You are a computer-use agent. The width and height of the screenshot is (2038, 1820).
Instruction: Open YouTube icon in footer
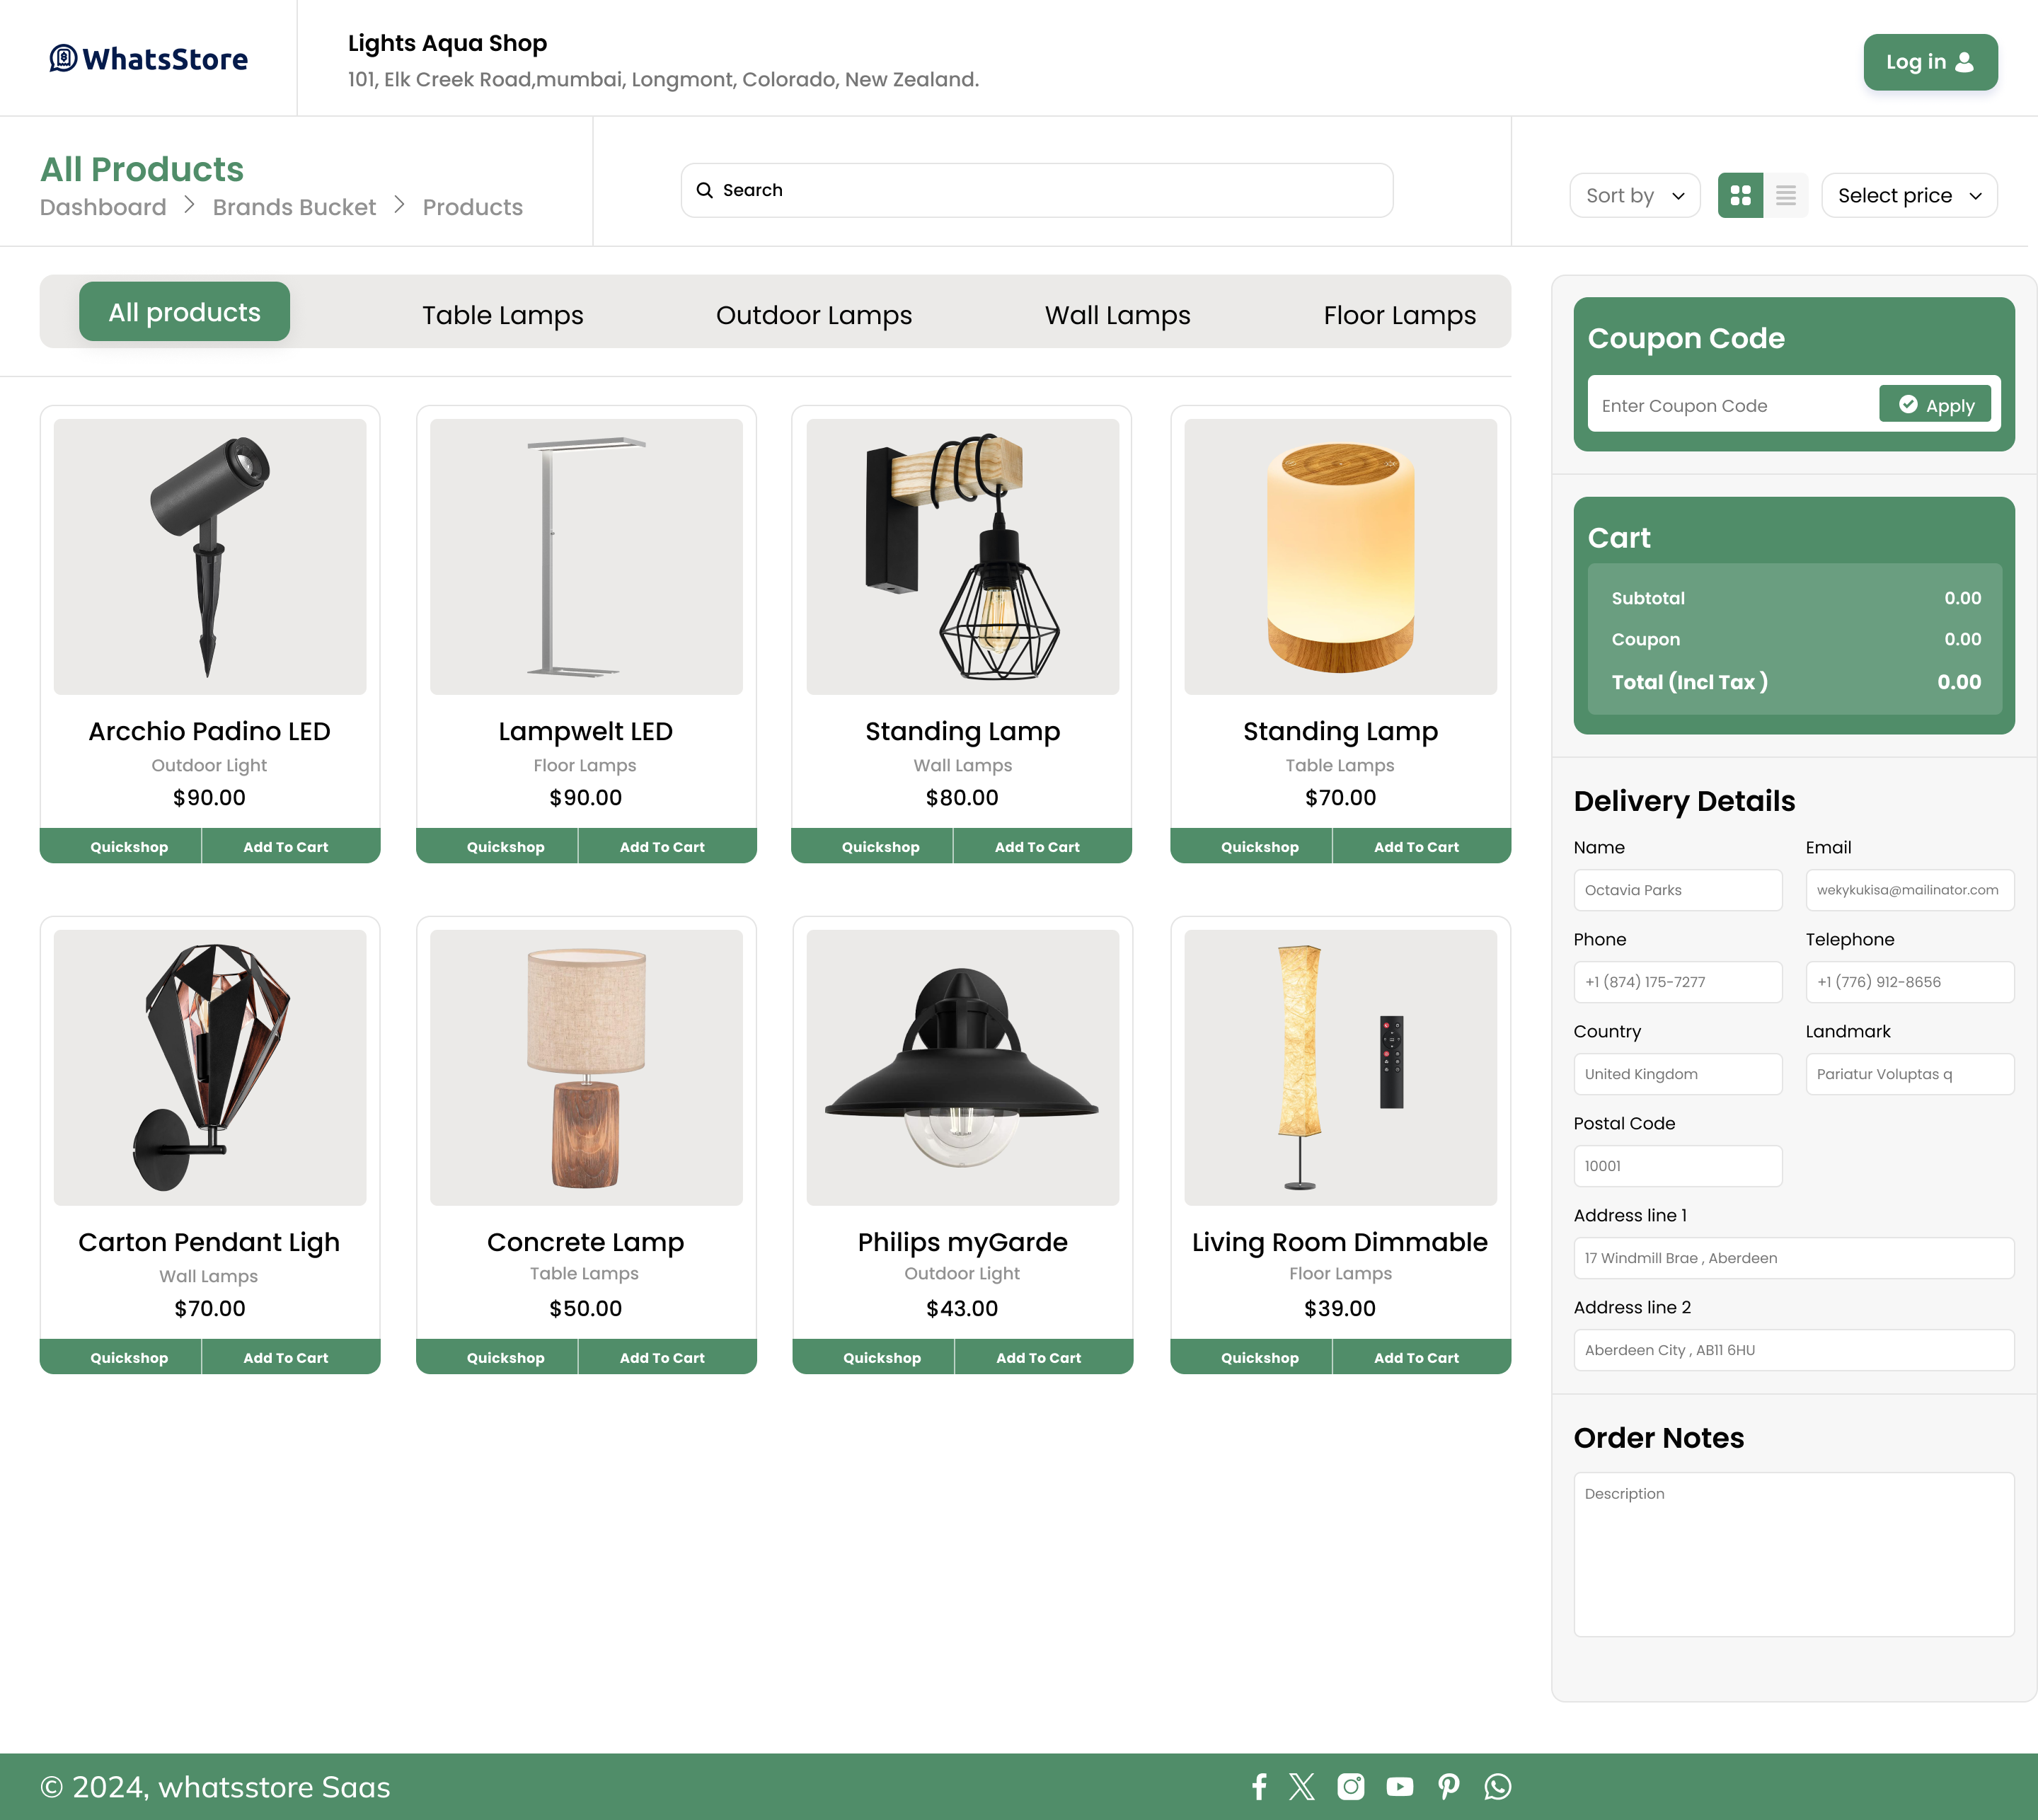[x=1399, y=1786]
